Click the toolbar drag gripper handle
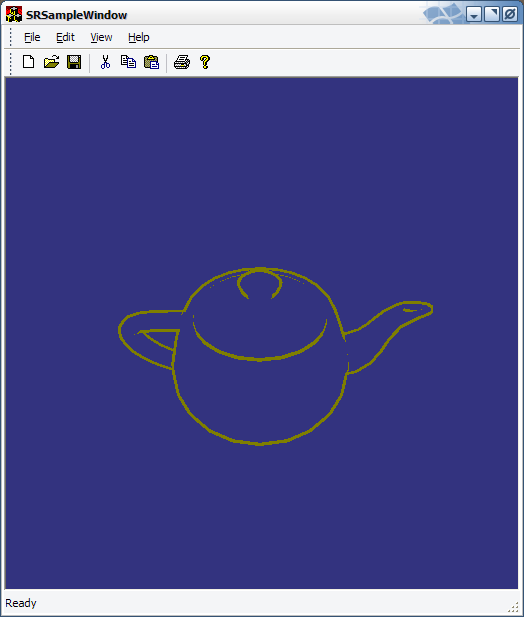This screenshot has width=524, height=617. coord(11,63)
